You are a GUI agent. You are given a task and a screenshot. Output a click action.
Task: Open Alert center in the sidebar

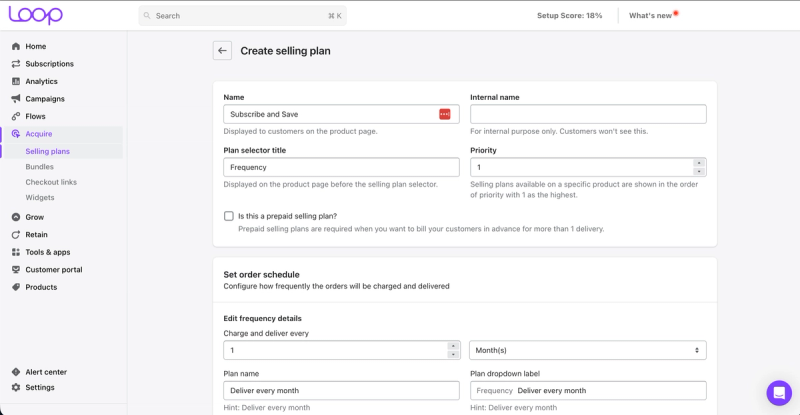click(46, 372)
